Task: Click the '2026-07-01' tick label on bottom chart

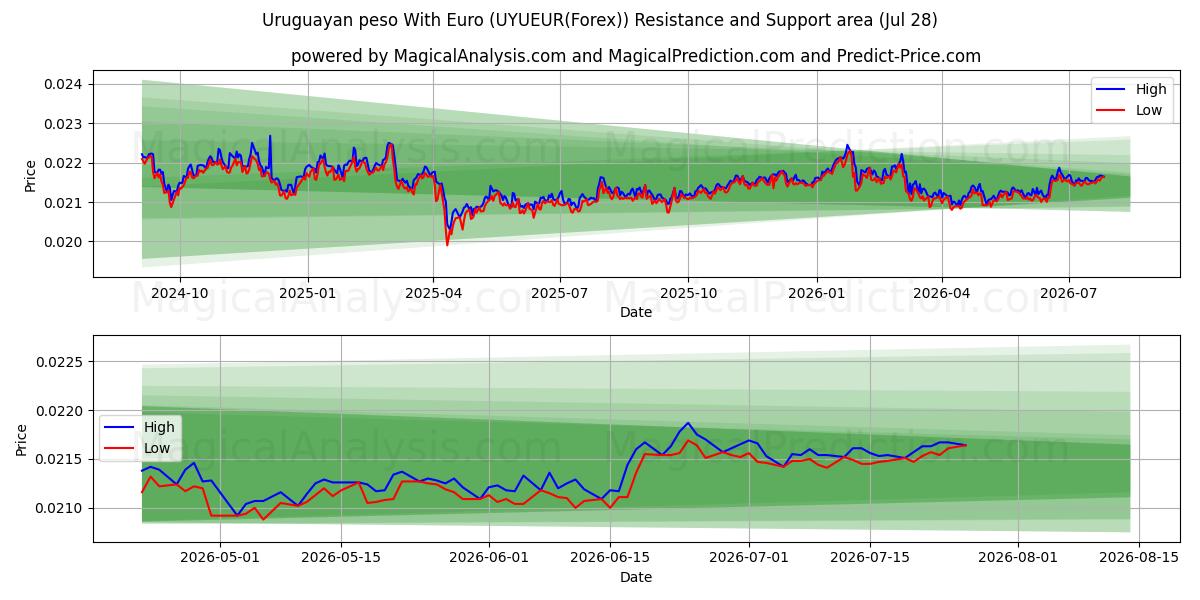Action: coord(749,558)
